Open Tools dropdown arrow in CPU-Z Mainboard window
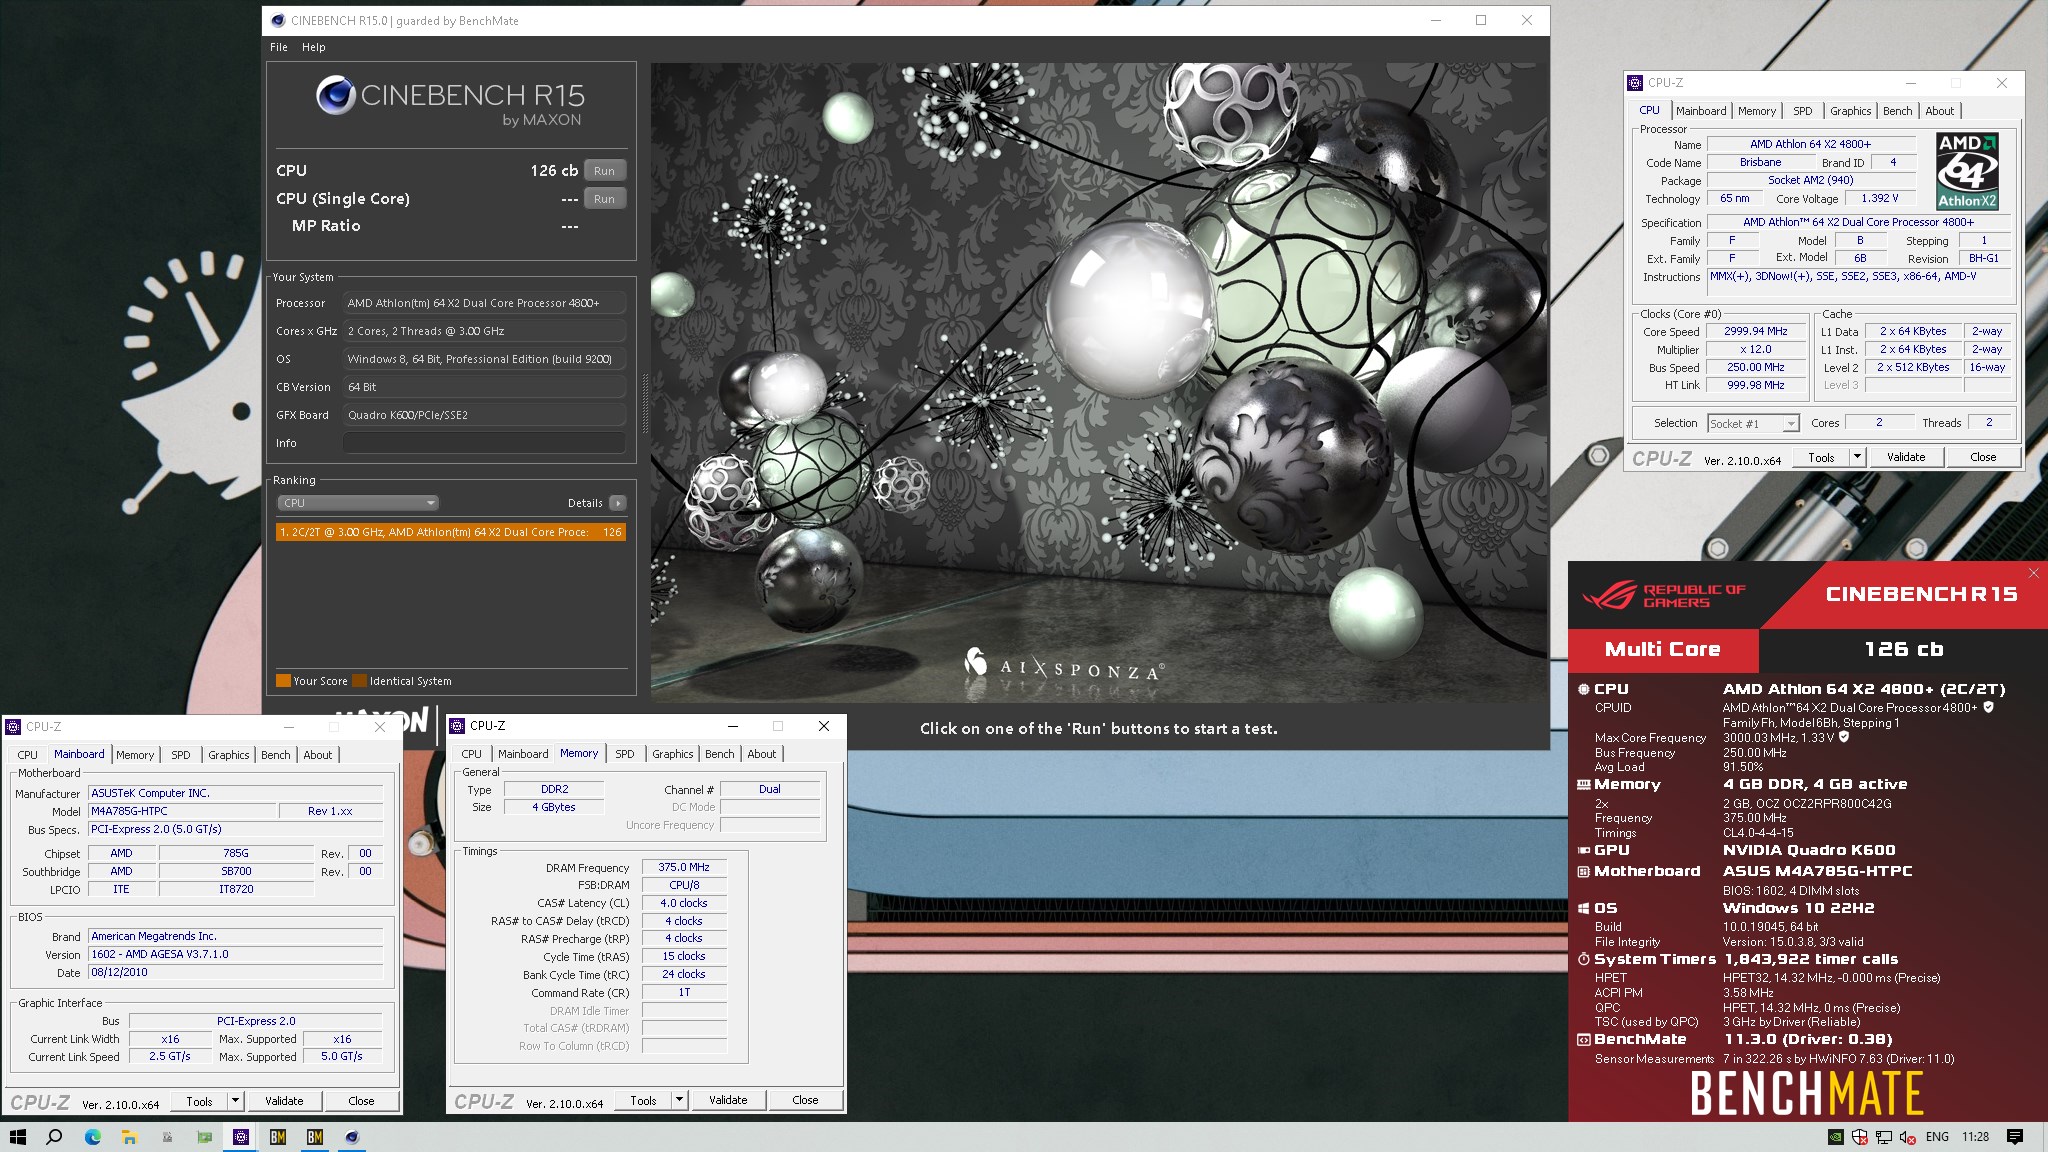 tap(235, 1101)
